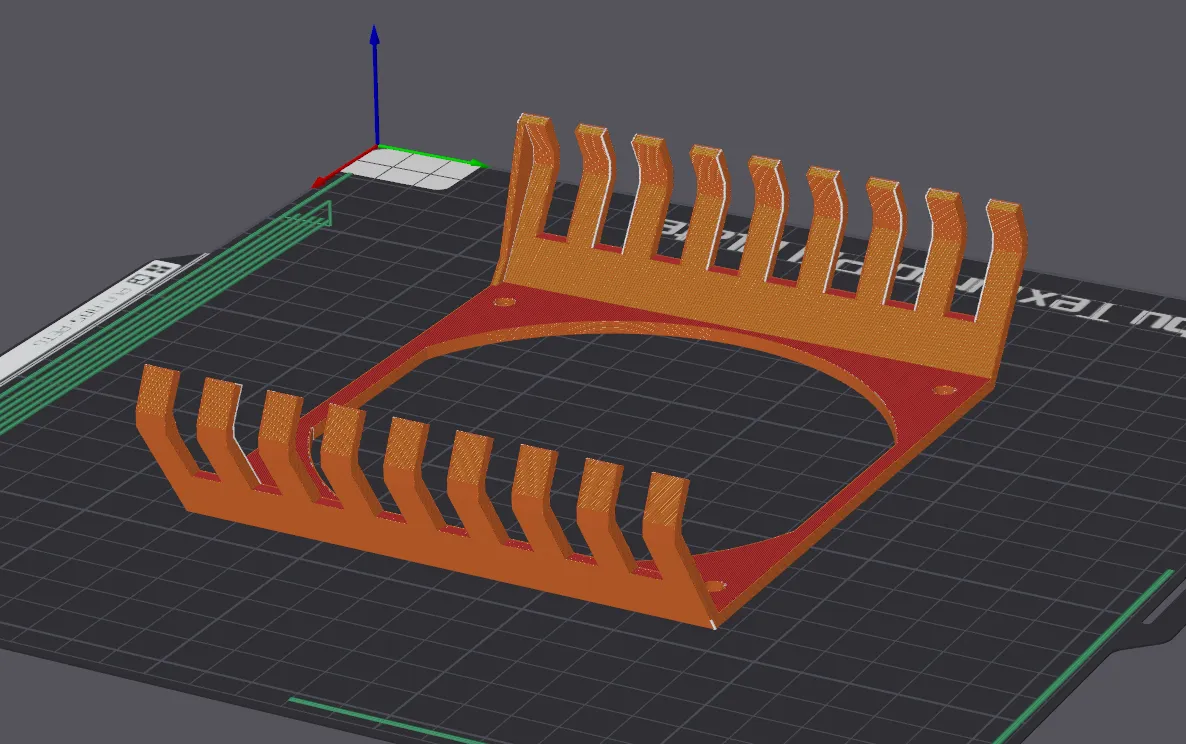Click the blue Z-axis arrow tip

[374, 34]
